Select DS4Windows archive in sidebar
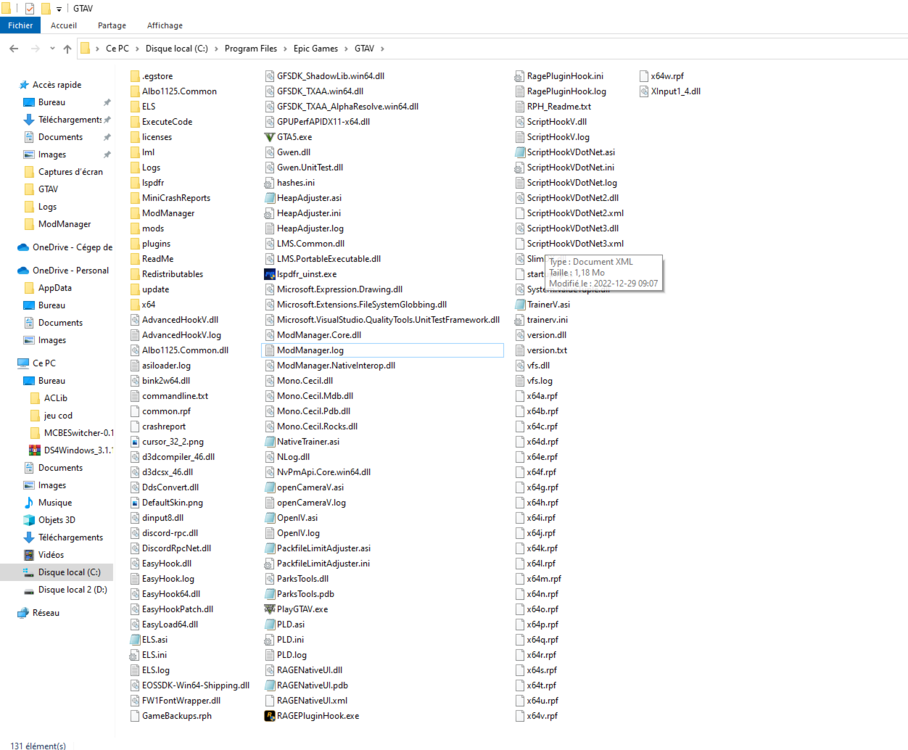 click(78, 450)
